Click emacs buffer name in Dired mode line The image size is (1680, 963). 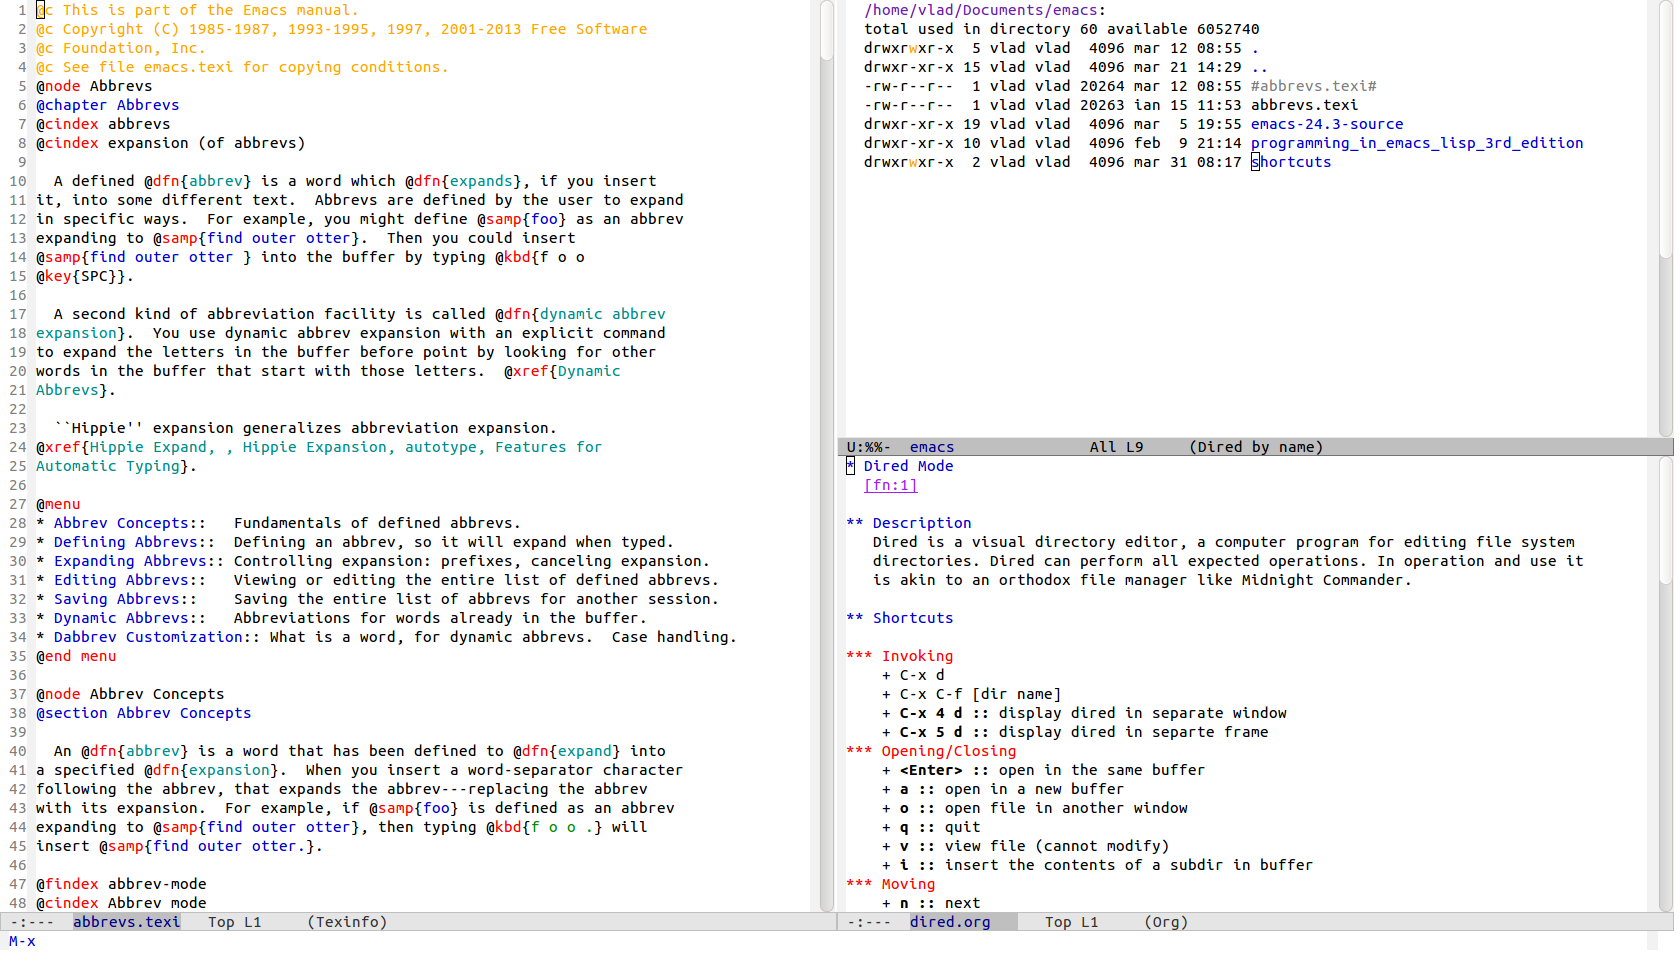click(931, 447)
